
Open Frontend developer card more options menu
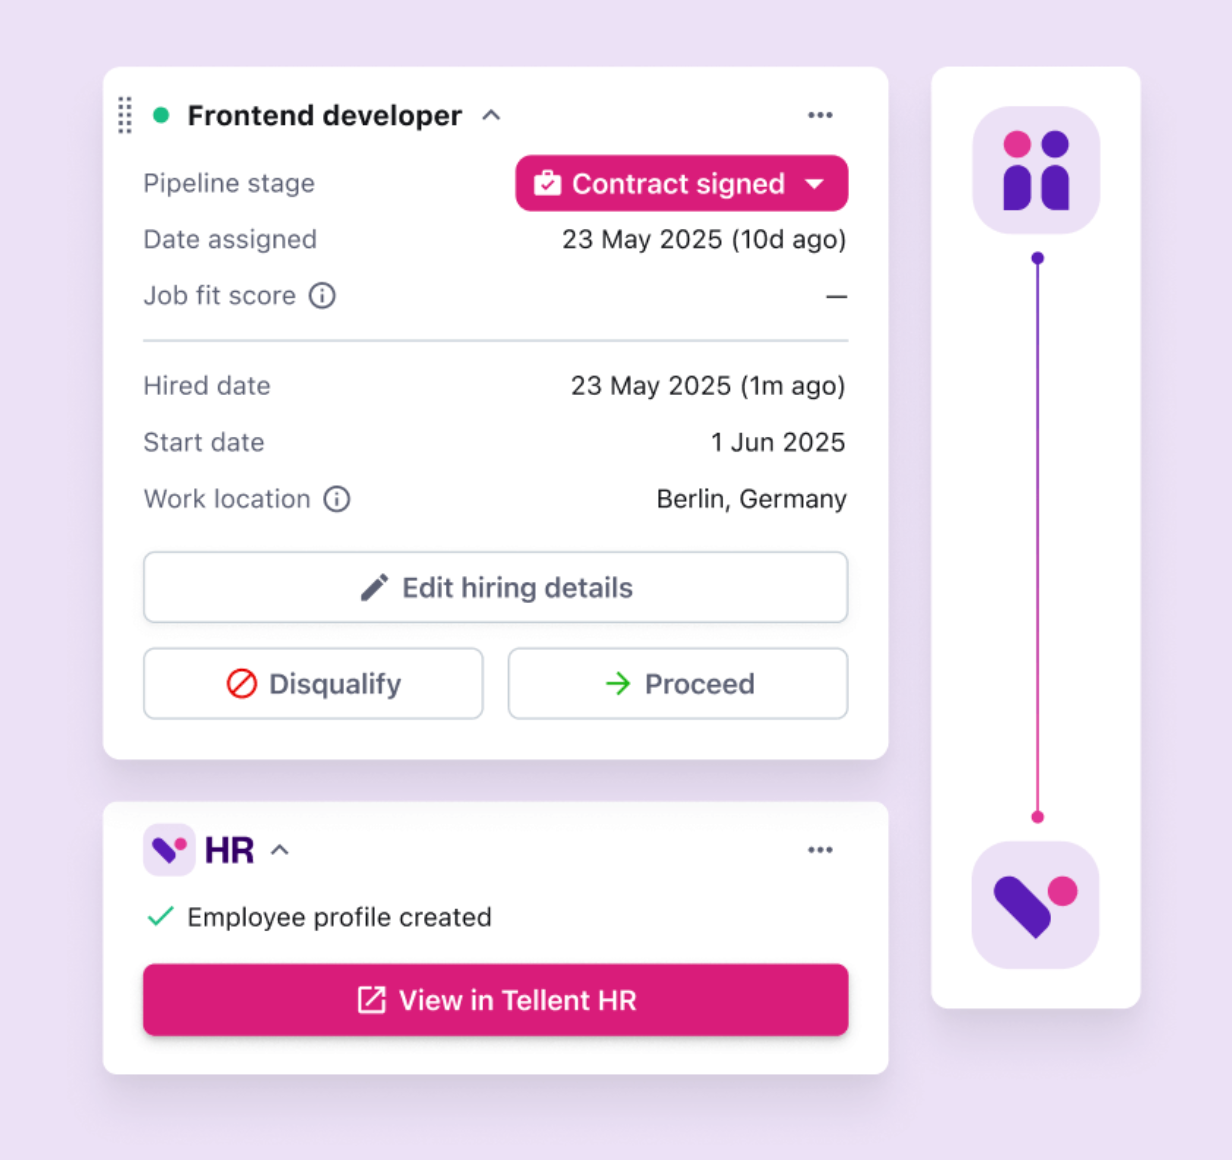click(820, 115)
